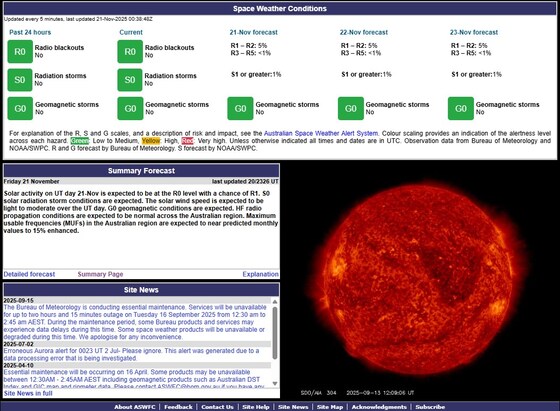Click 'Friday 21 November' date text
The height and width of the screenshot is (411, 560).
click(31, 181)
